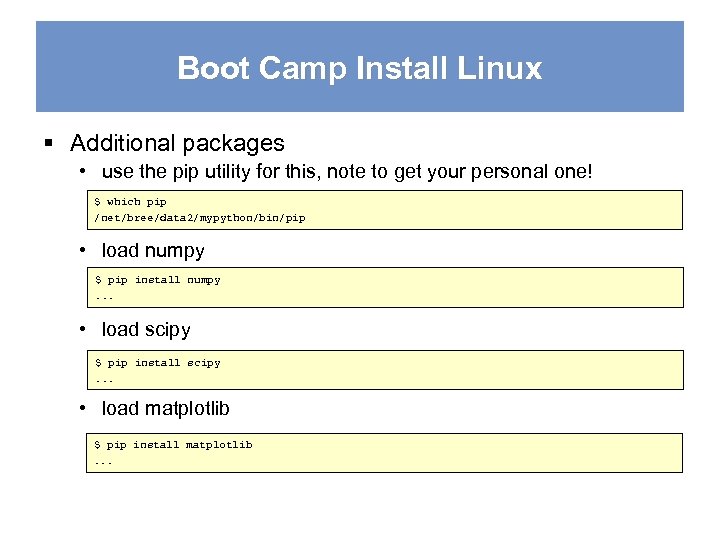Image resolution: width=720 pixels, height=540 pixels.
Task: Click the "load scipy" bullet text
Action: pos(146,330)
